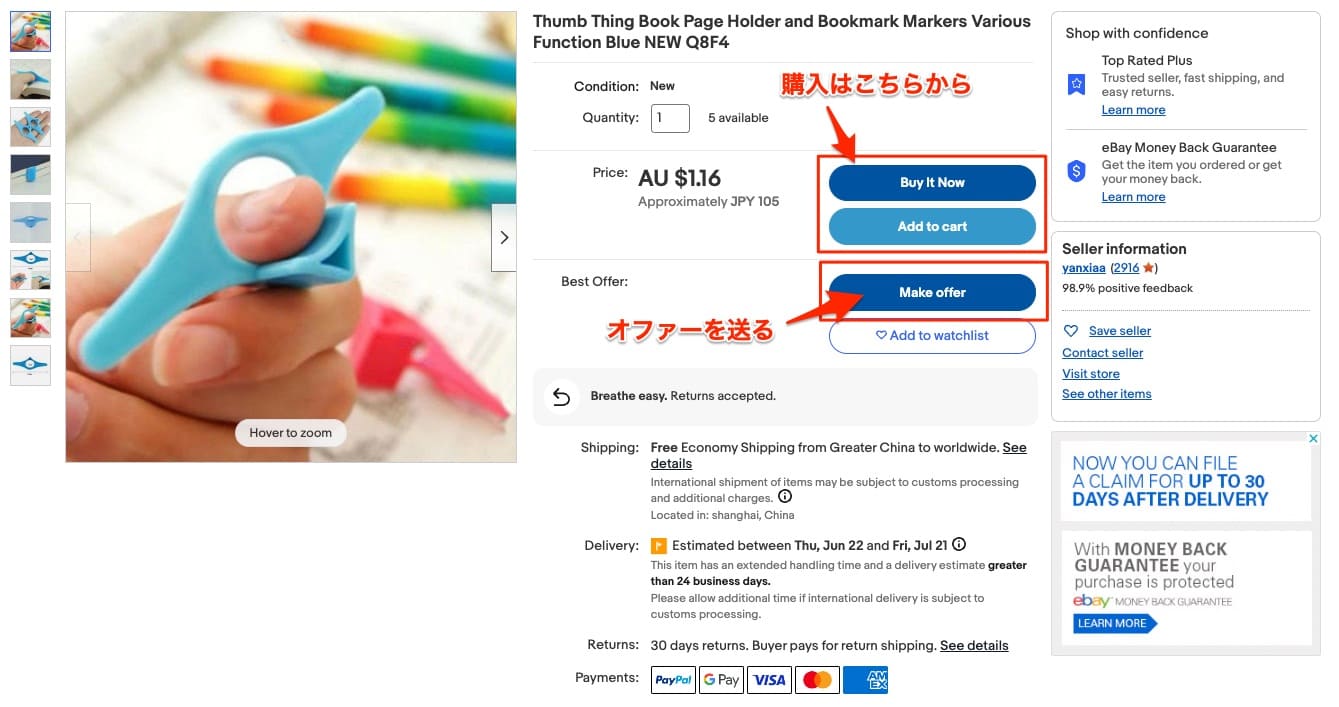The width and height of the screenshot is (1339, 707).
Task: Click the eBay Money Back Guarantee shield icon
Action: pyautogui.click(x=1076, y=171)
